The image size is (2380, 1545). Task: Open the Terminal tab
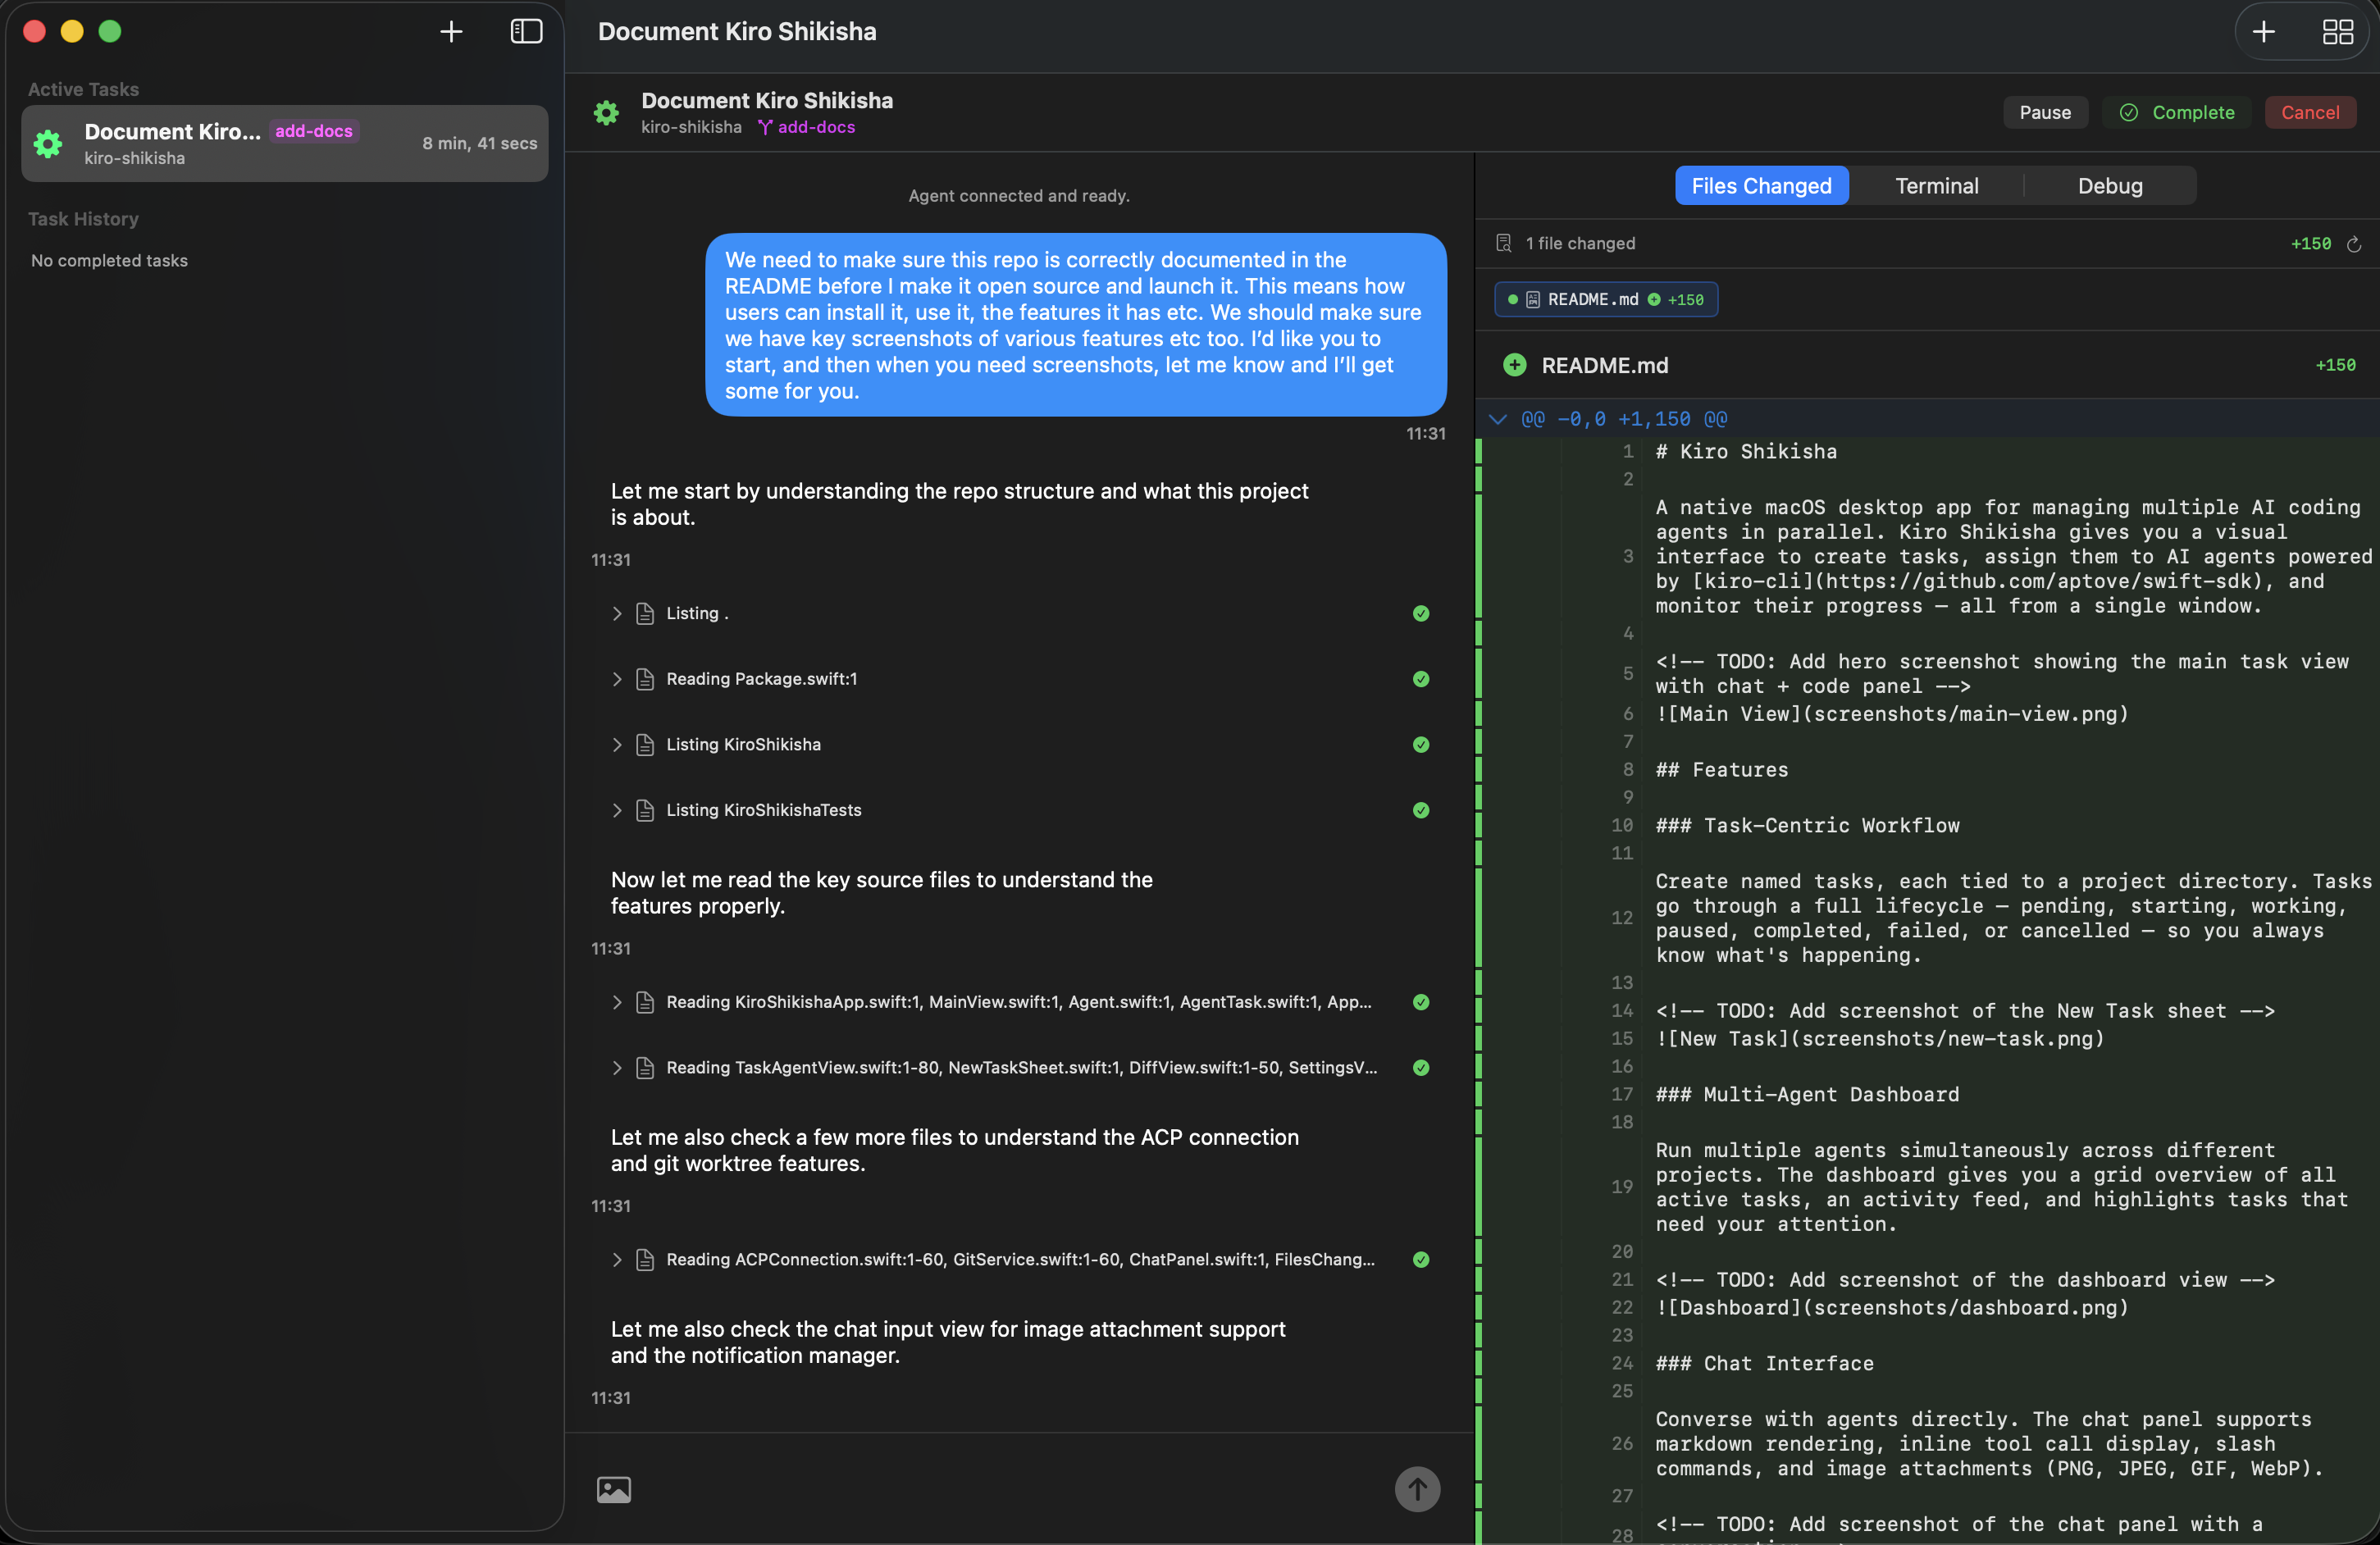1936,186
